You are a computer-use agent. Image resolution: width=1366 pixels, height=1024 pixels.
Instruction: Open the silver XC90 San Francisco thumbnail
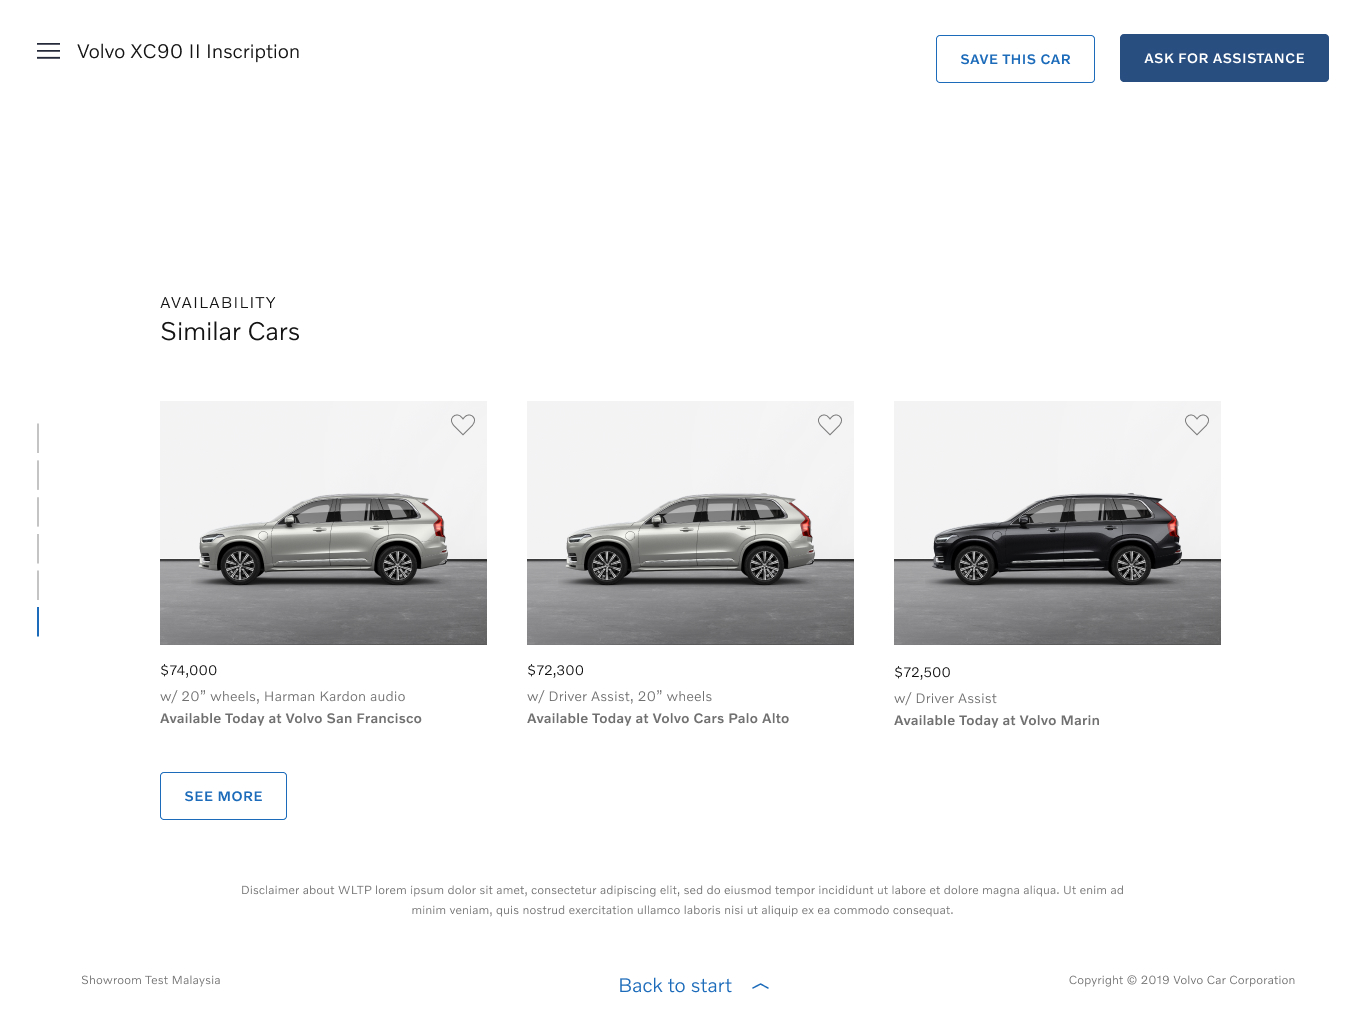pos(323,523)
